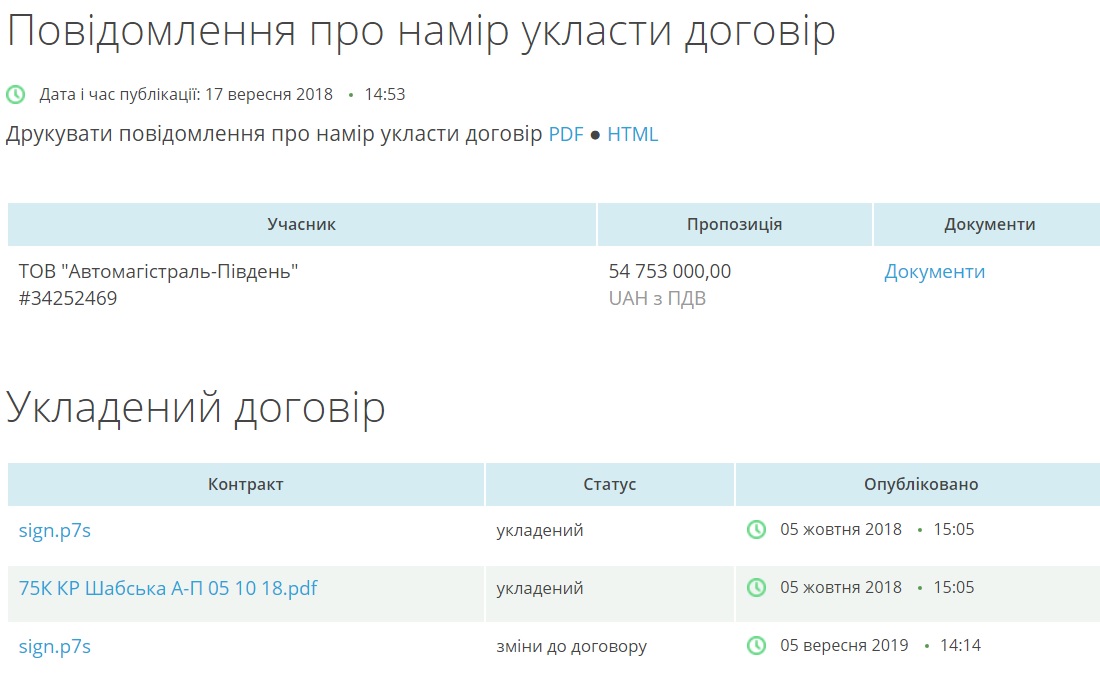The image size is (1100, 684).
Task: Open Документи link for ТОВ Автомагістраль-Південь
Action: coord(934,272)
